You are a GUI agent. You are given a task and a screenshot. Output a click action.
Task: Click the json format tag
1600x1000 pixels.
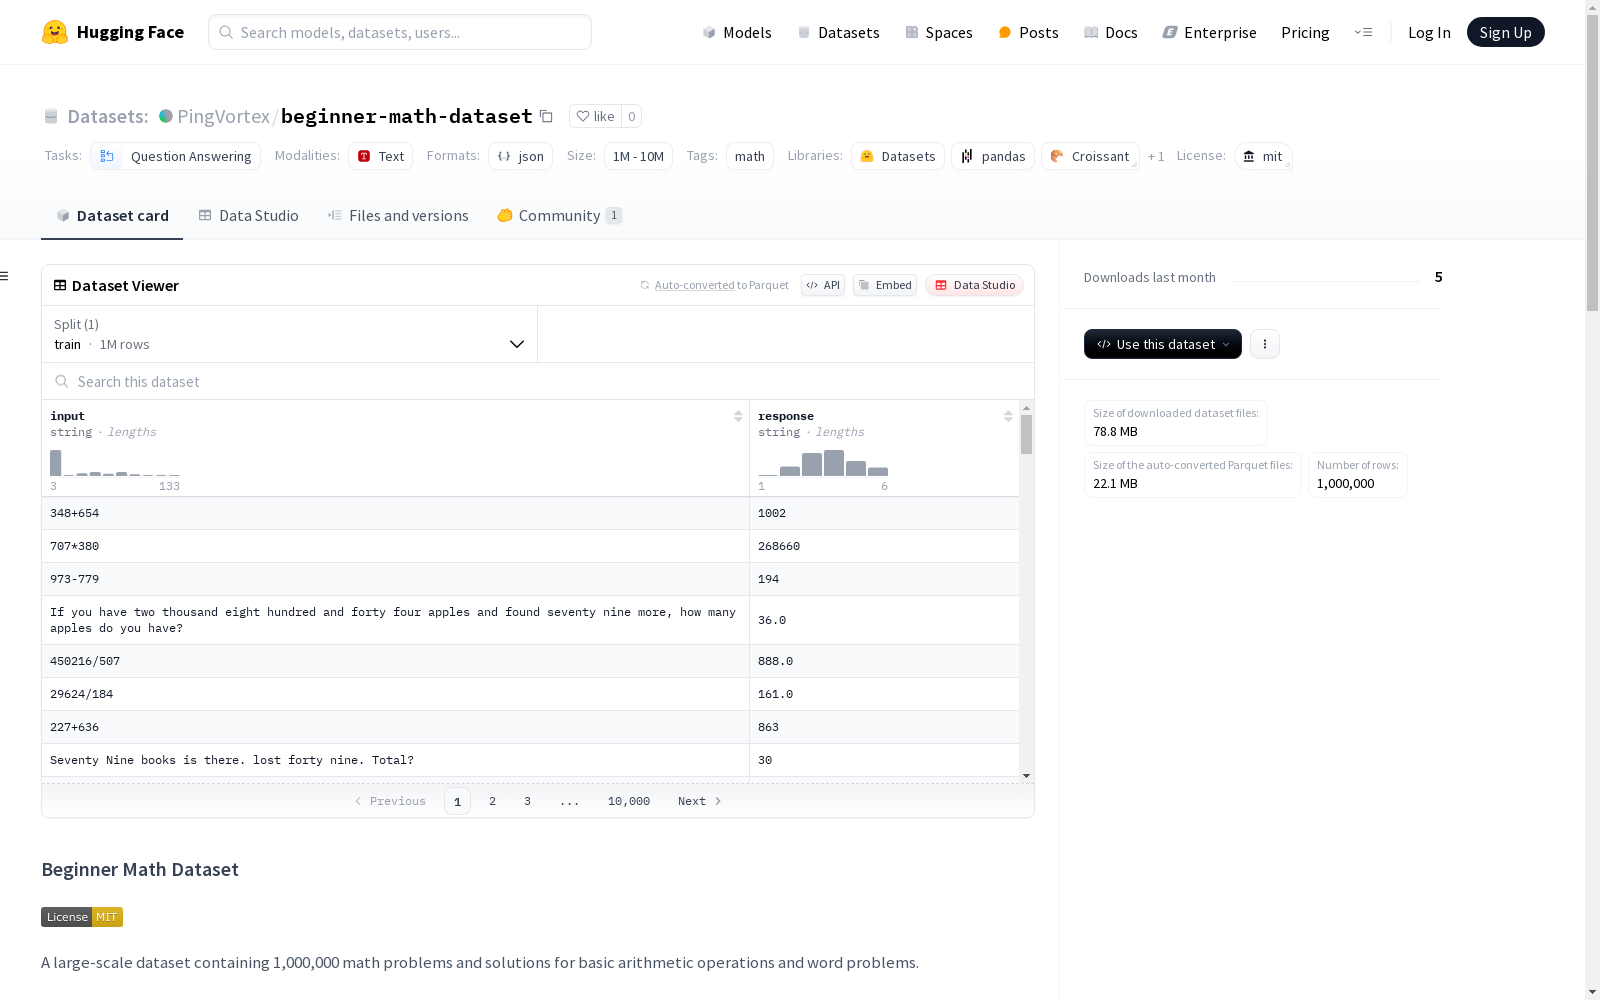[520, 156]
